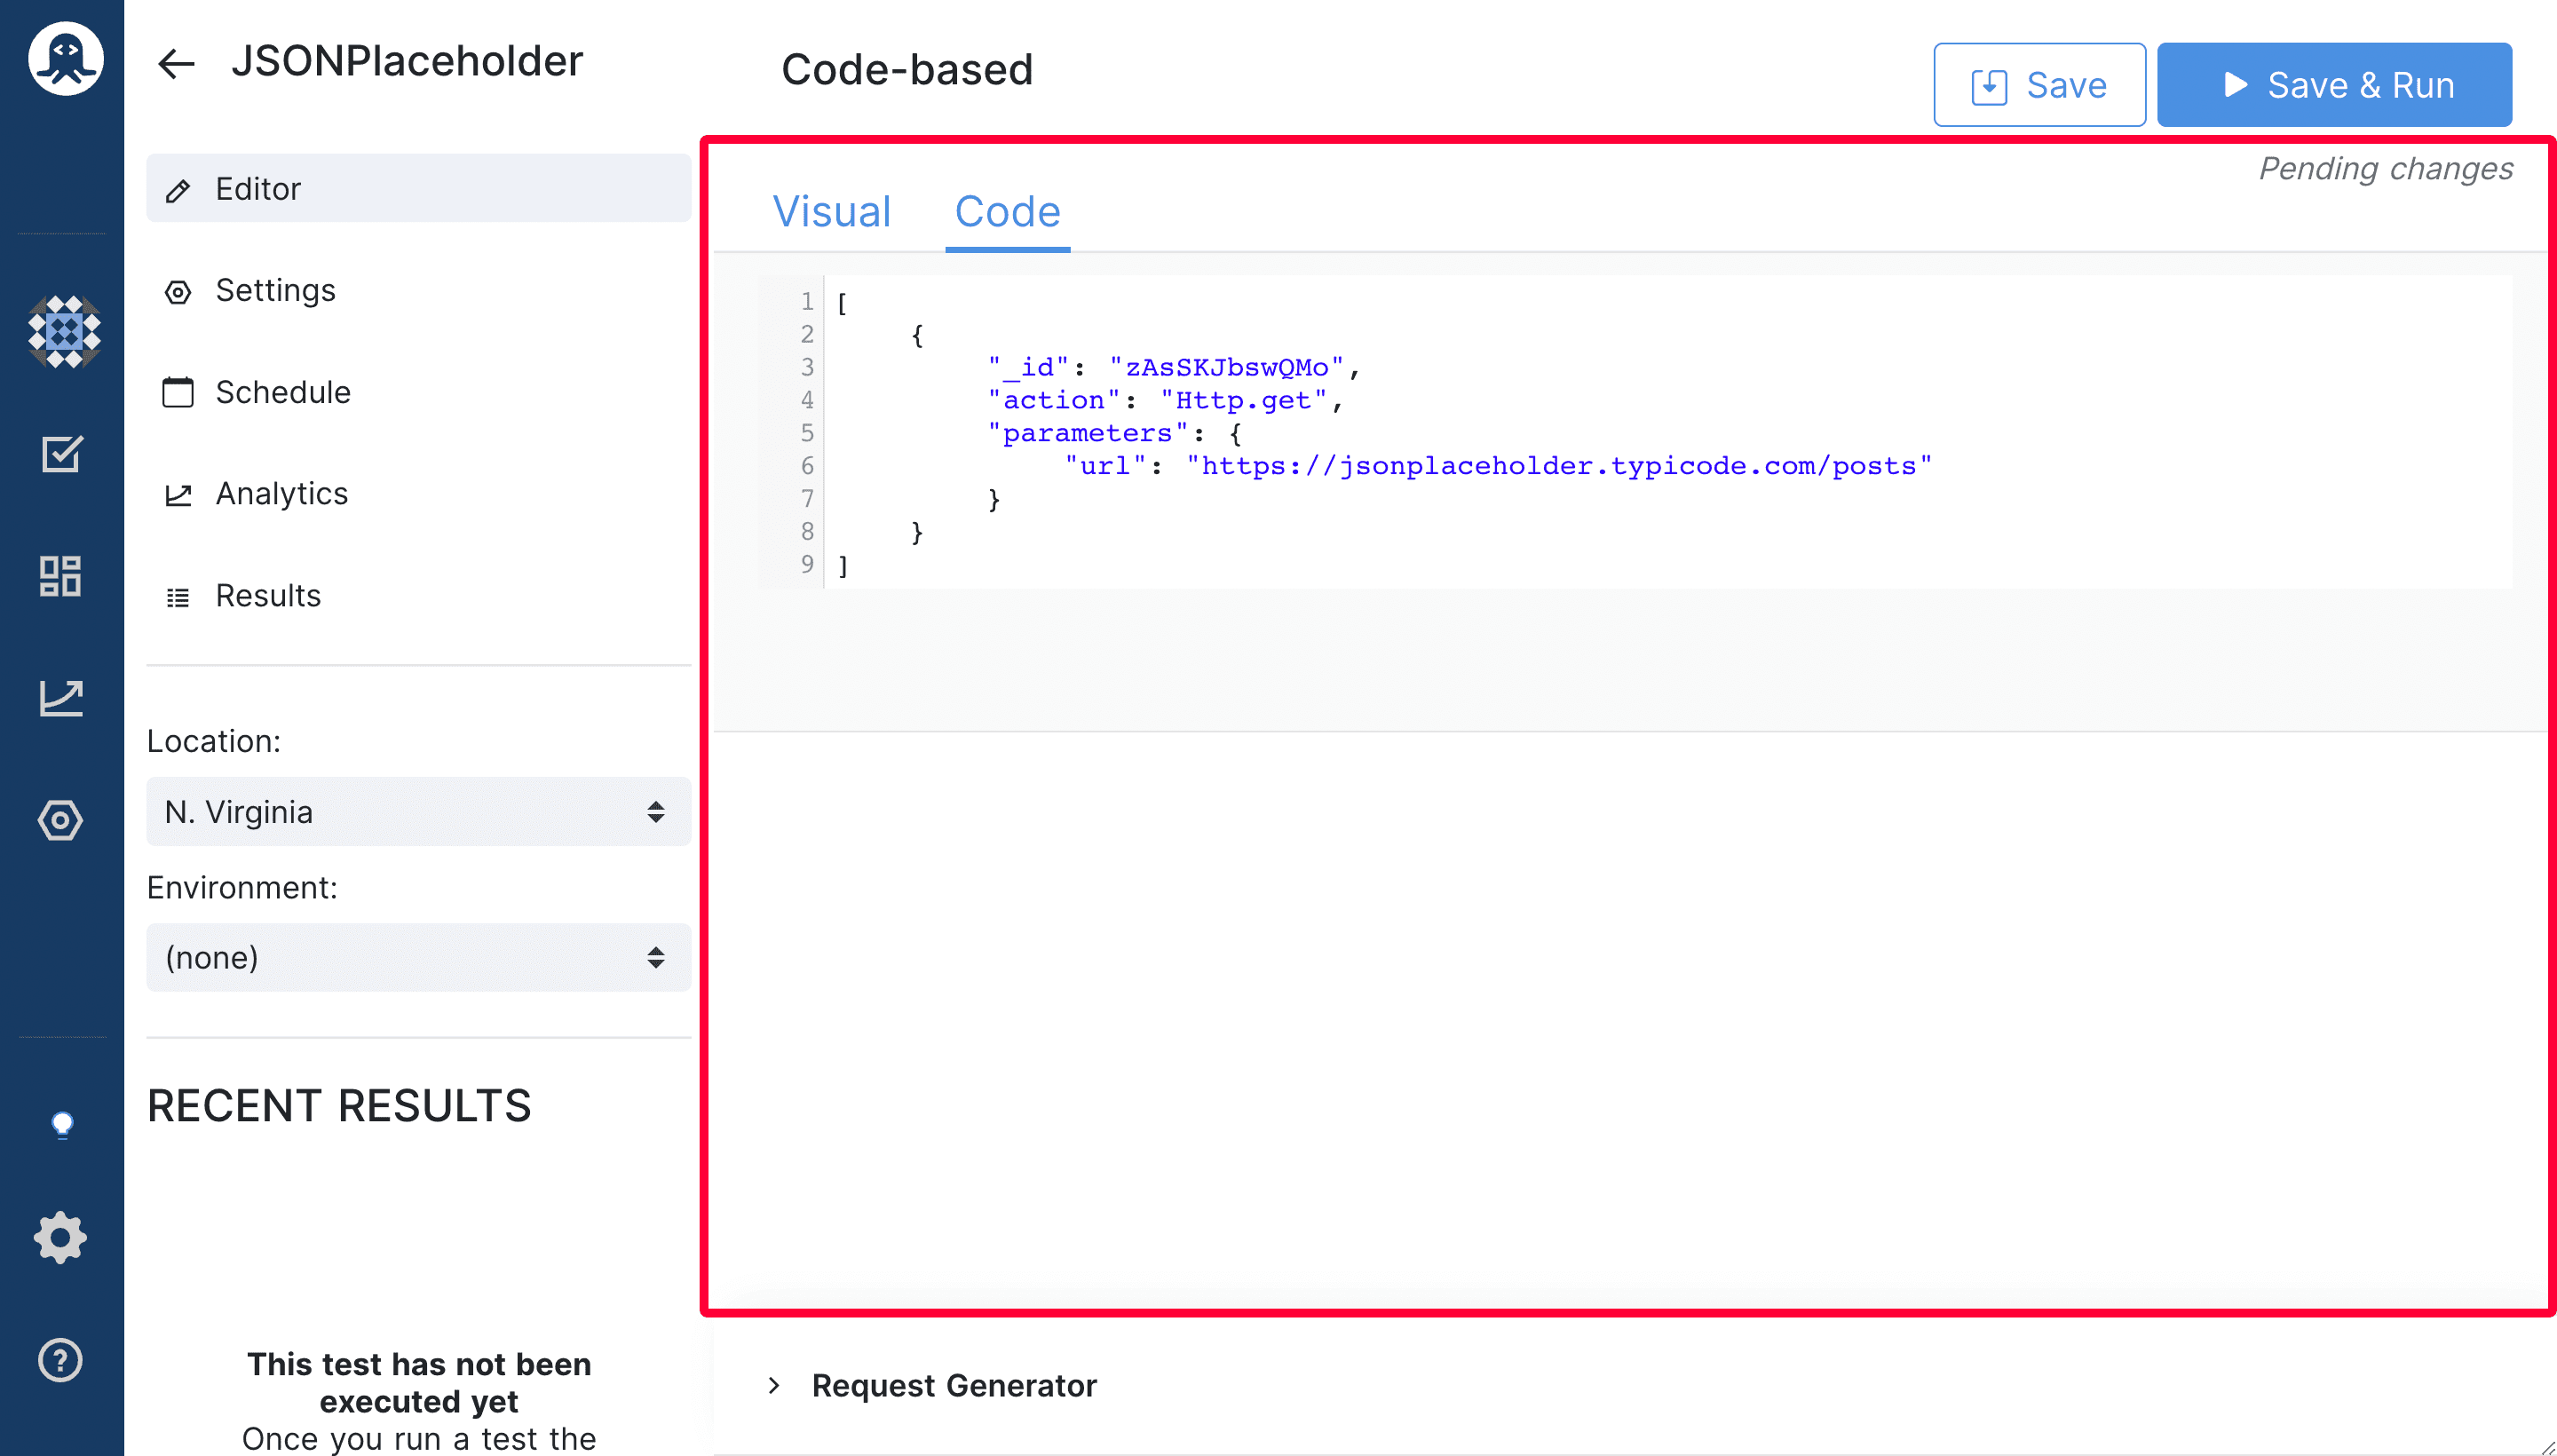This screenshot has width=2557, height=1456.
Task: Open the help question mark icon
Action: coord(60,1360)
